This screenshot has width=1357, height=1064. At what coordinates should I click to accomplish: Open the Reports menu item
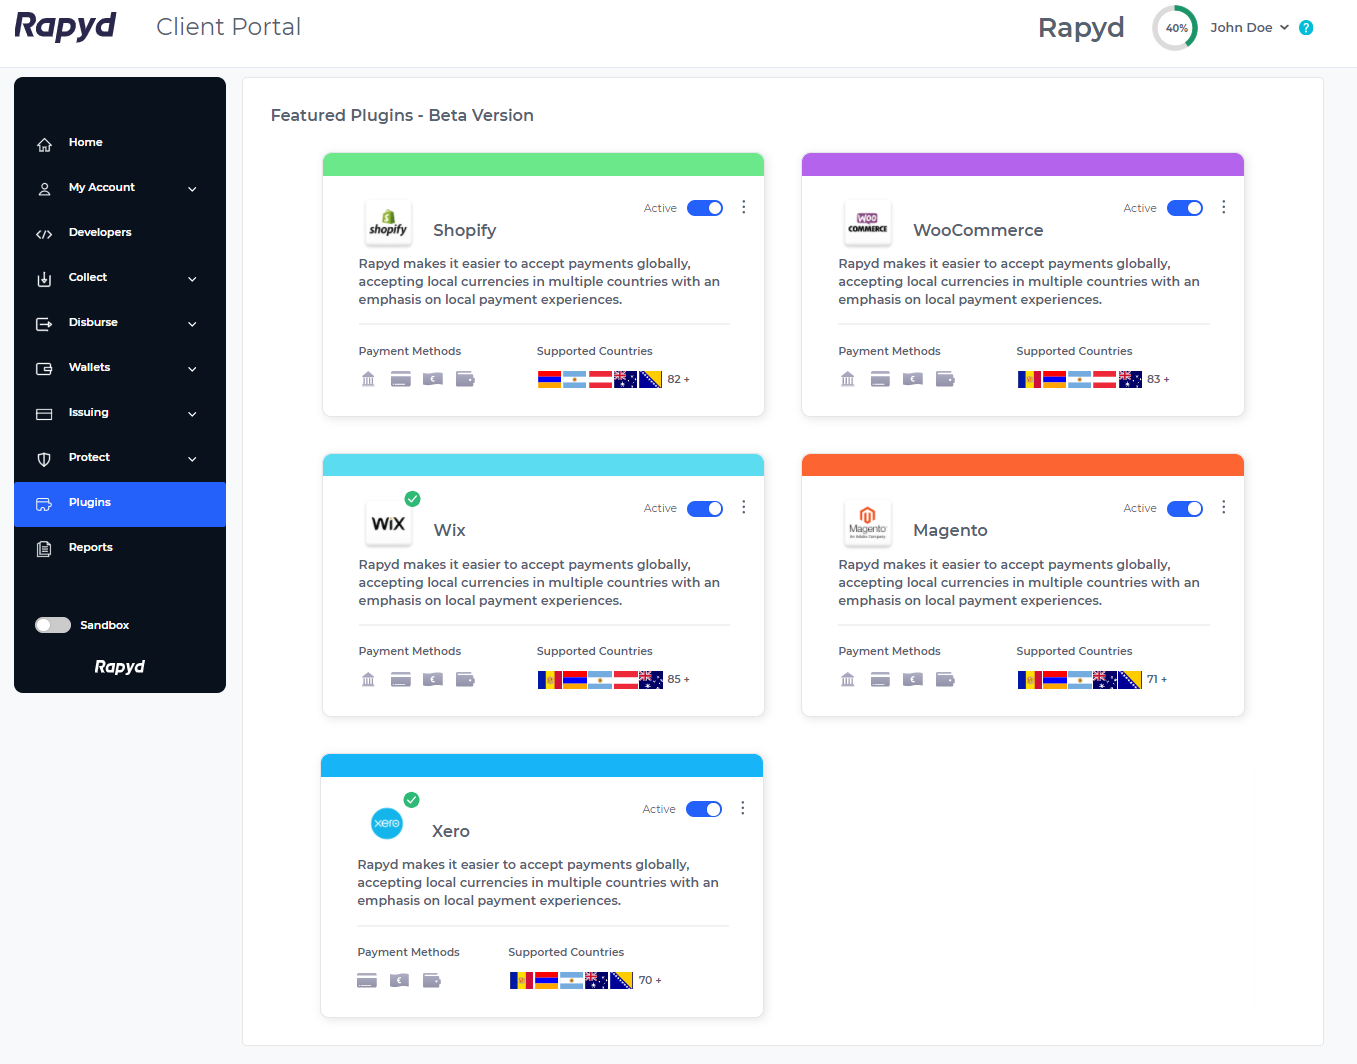[x=120, y=549]
